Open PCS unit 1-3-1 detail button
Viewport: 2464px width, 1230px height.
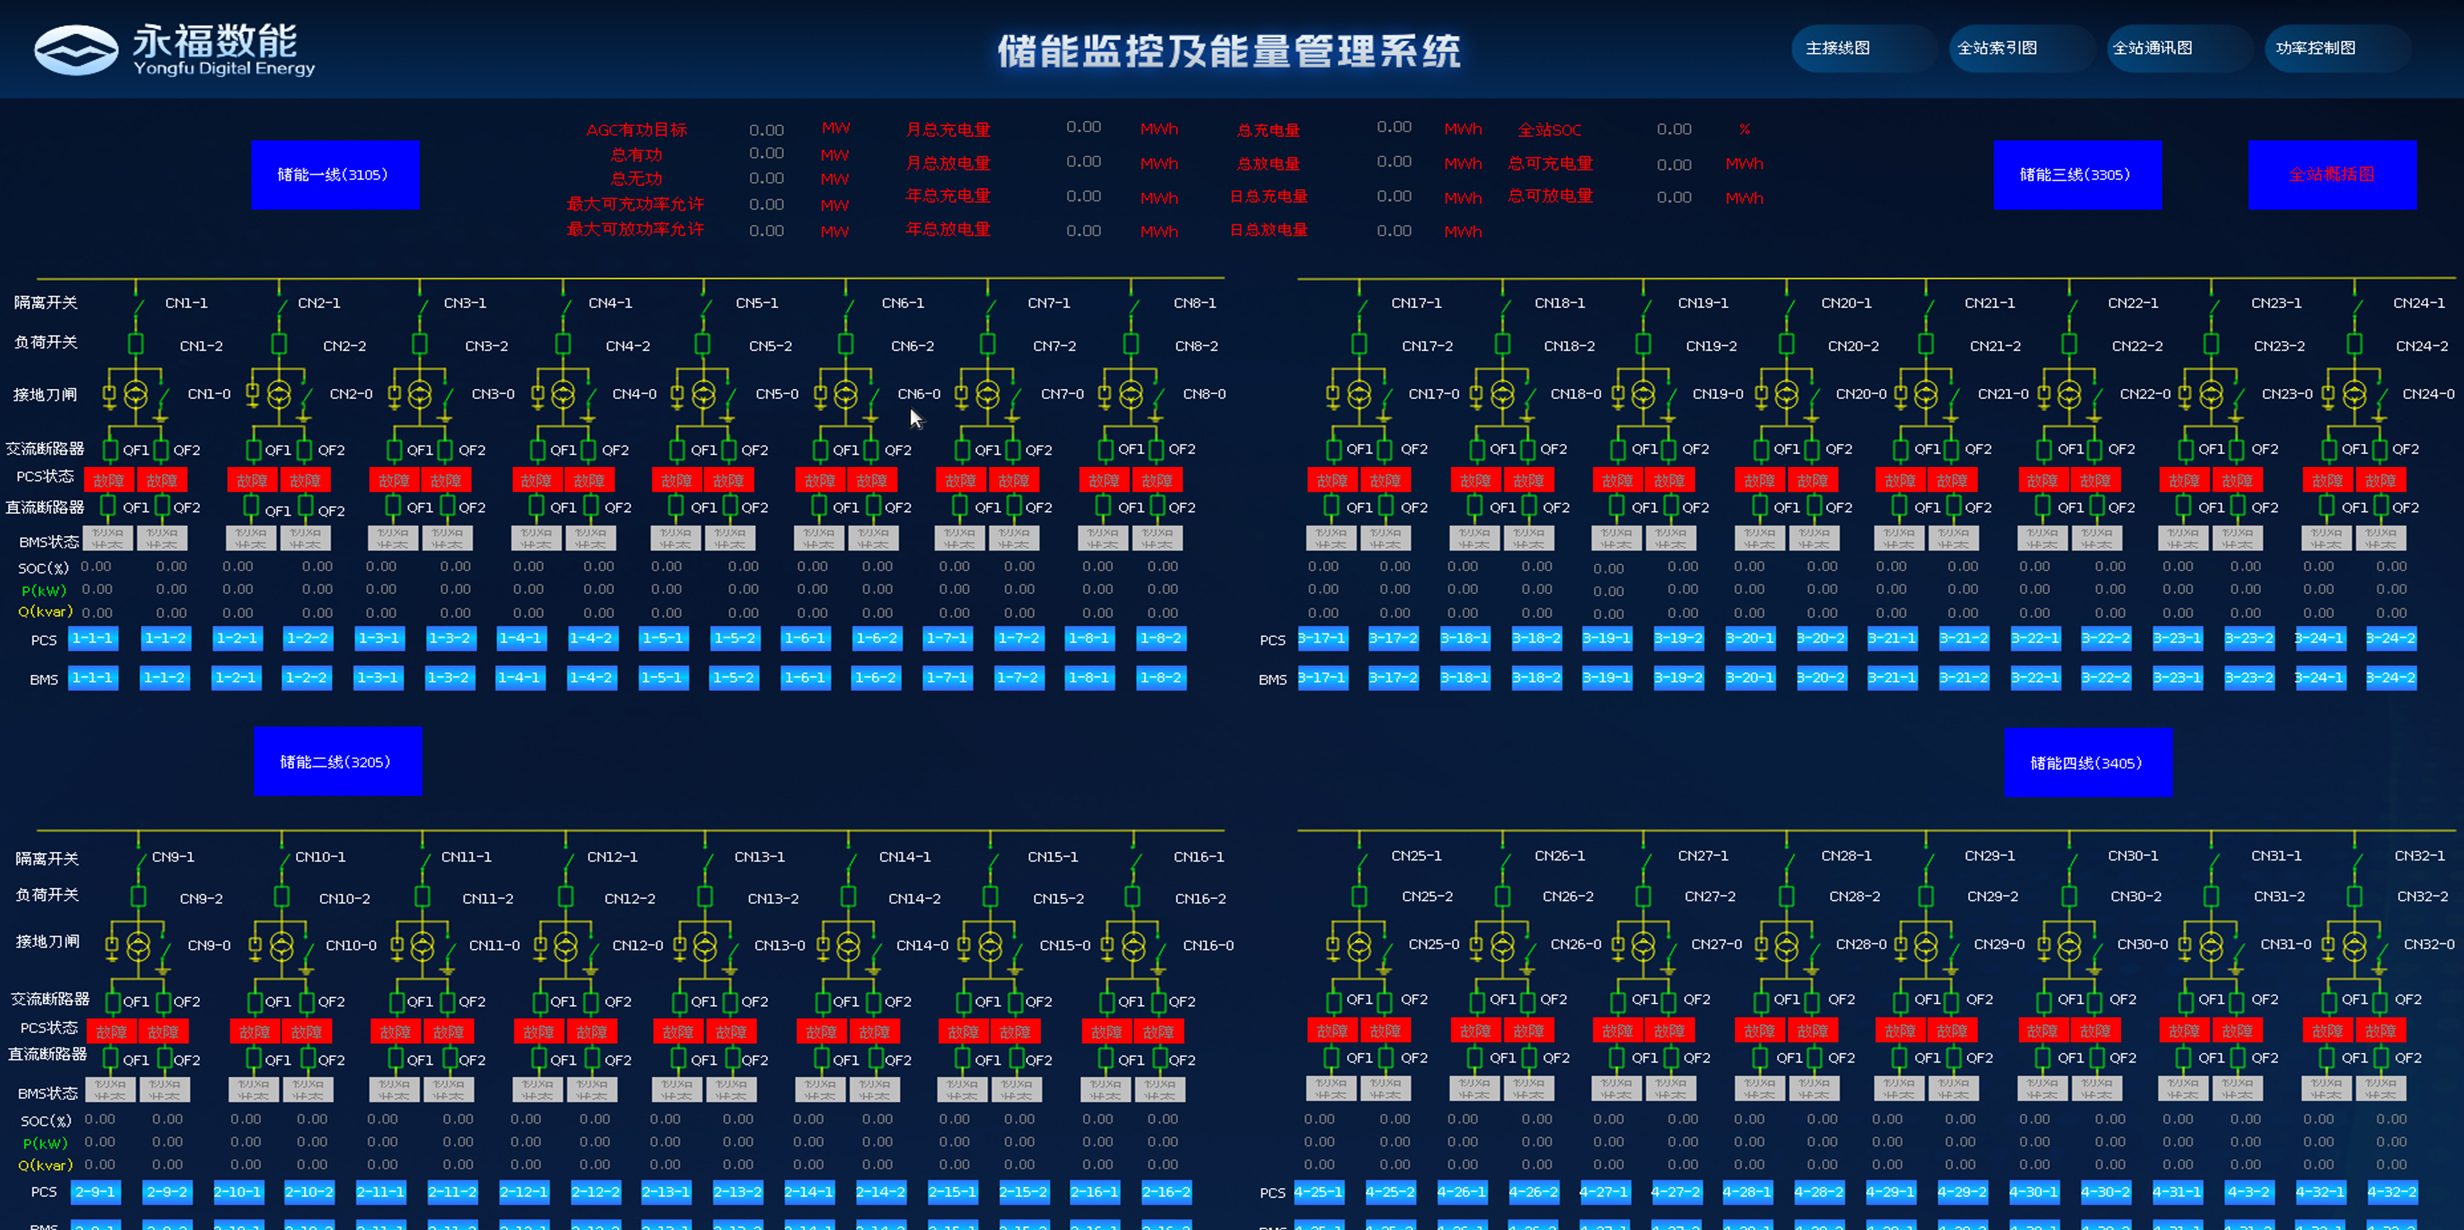click(379, 638)
